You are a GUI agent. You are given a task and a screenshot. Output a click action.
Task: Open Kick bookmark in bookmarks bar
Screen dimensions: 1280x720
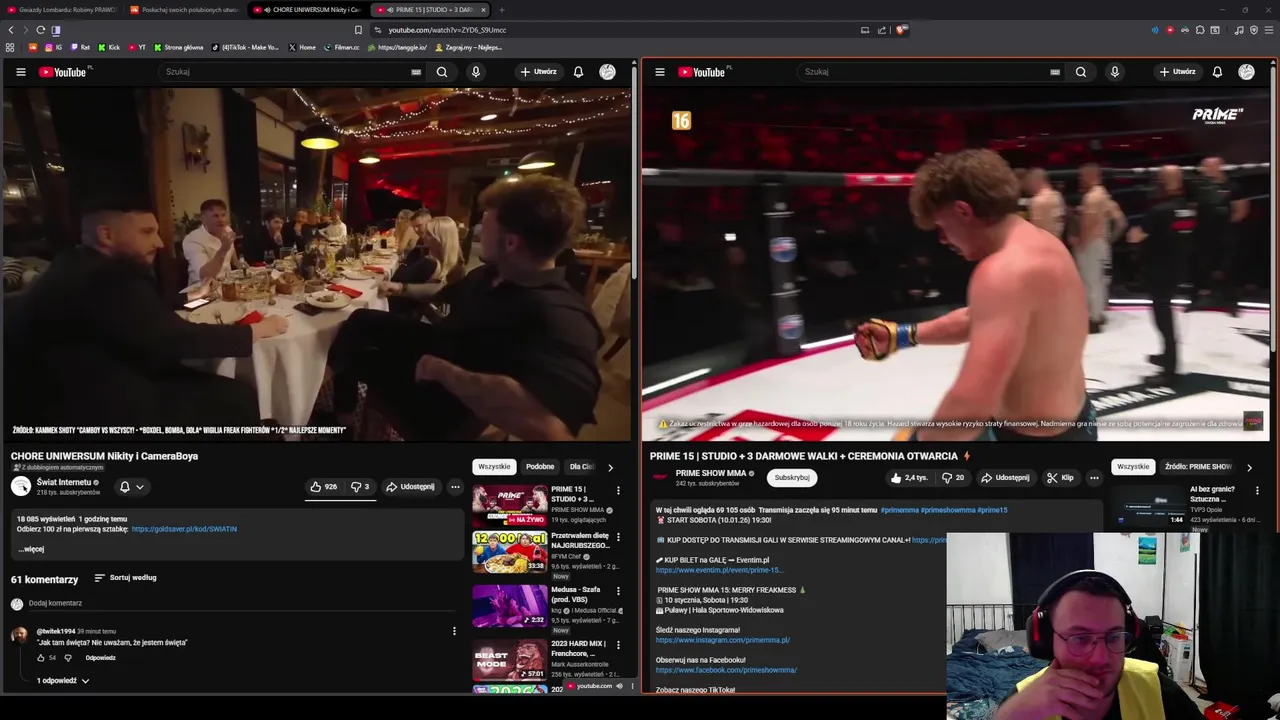point(109,47)
